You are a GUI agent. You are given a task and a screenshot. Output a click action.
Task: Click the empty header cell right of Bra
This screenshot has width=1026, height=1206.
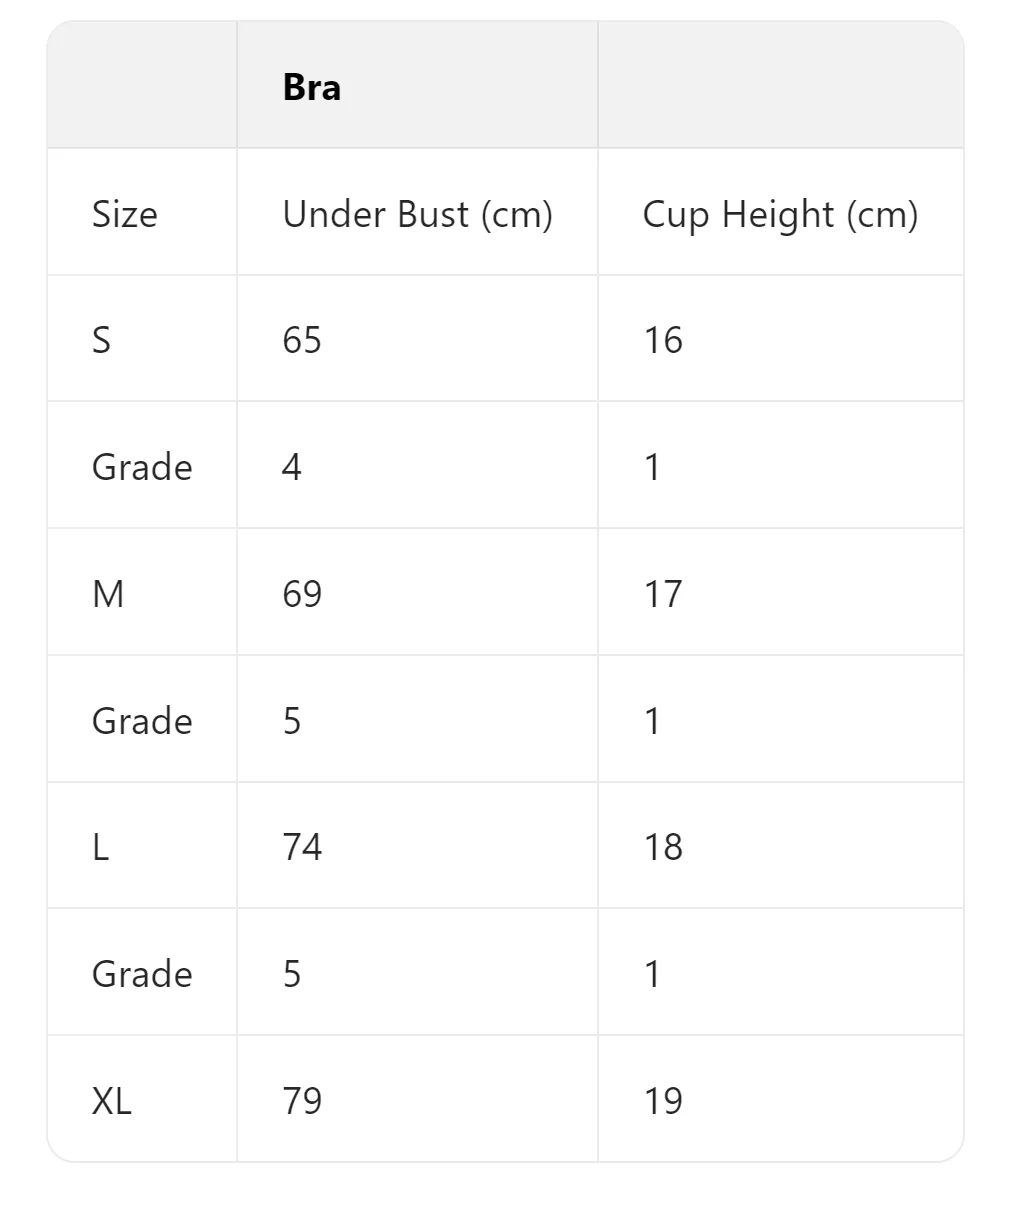(780, 86)
